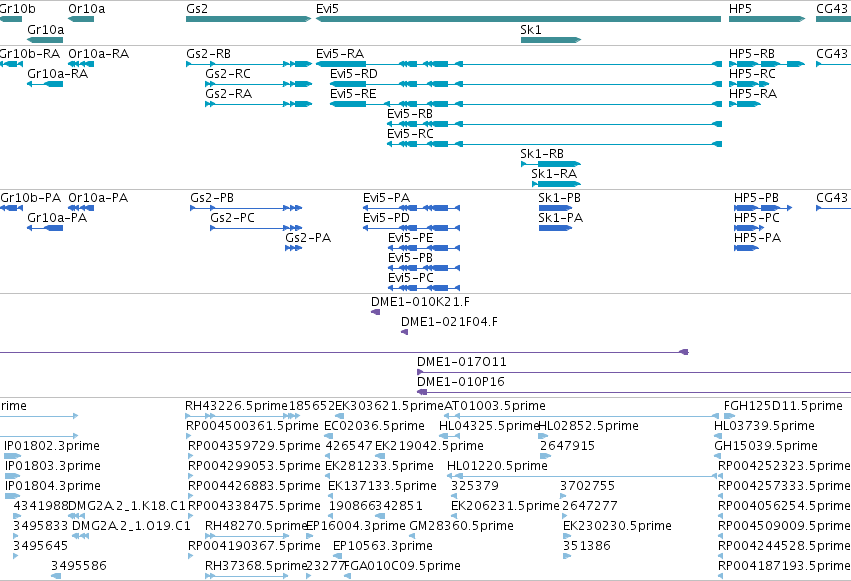Select the Sk1-PA protein feature
Image resolution: width=851 pixels, height=581 pixels.
pos(555,228)
